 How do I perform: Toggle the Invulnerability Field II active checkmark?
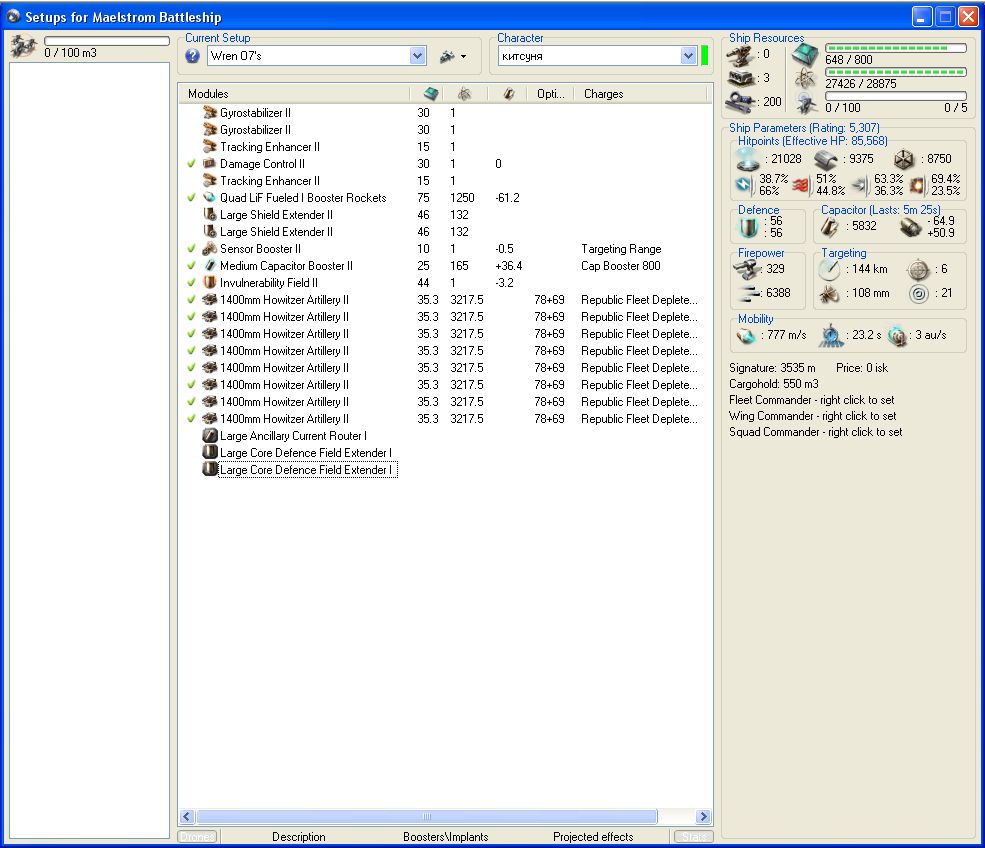point(191,283)
